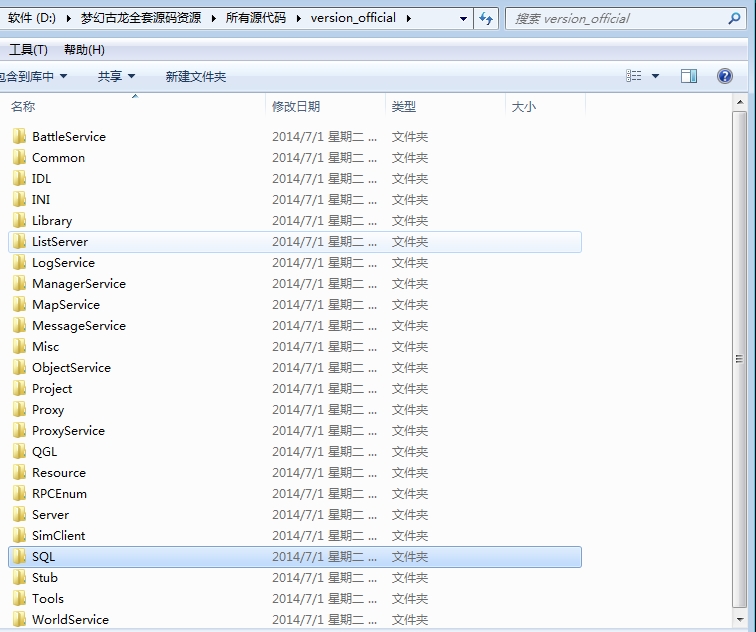The image size is (756, 632).
Task: Sort by the 名称 column header
Action: pyautogui.click(x=23, y=106)
